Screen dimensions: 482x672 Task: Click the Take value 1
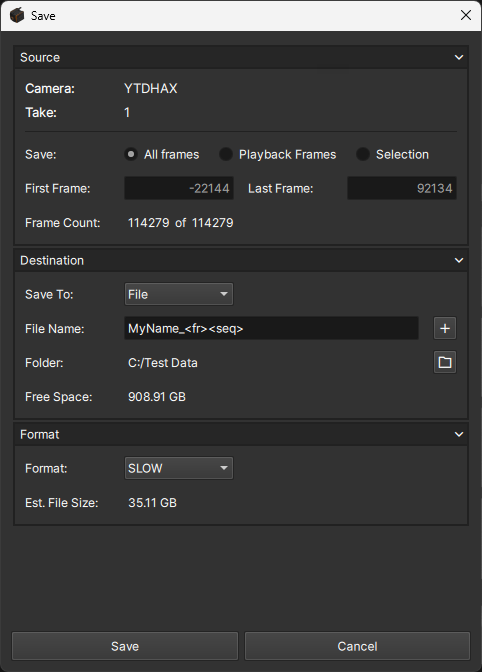(127, 113)
